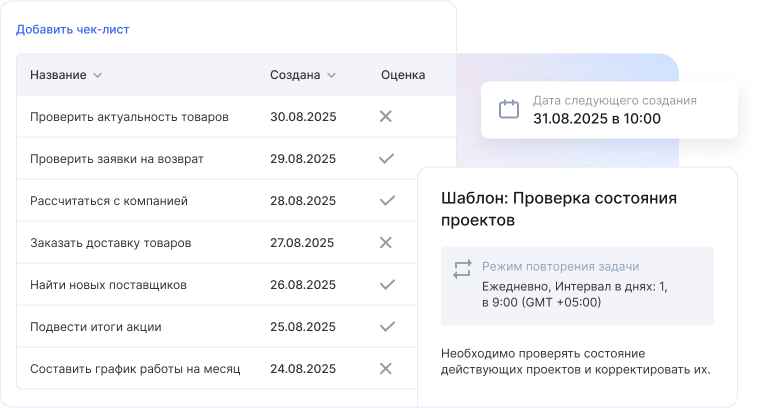Viewport: 761px width, 408px height.
Task: Click the check mark for 'Рассчитаться с компанией'
Action: pyautogui.click(x=386, y=201)
